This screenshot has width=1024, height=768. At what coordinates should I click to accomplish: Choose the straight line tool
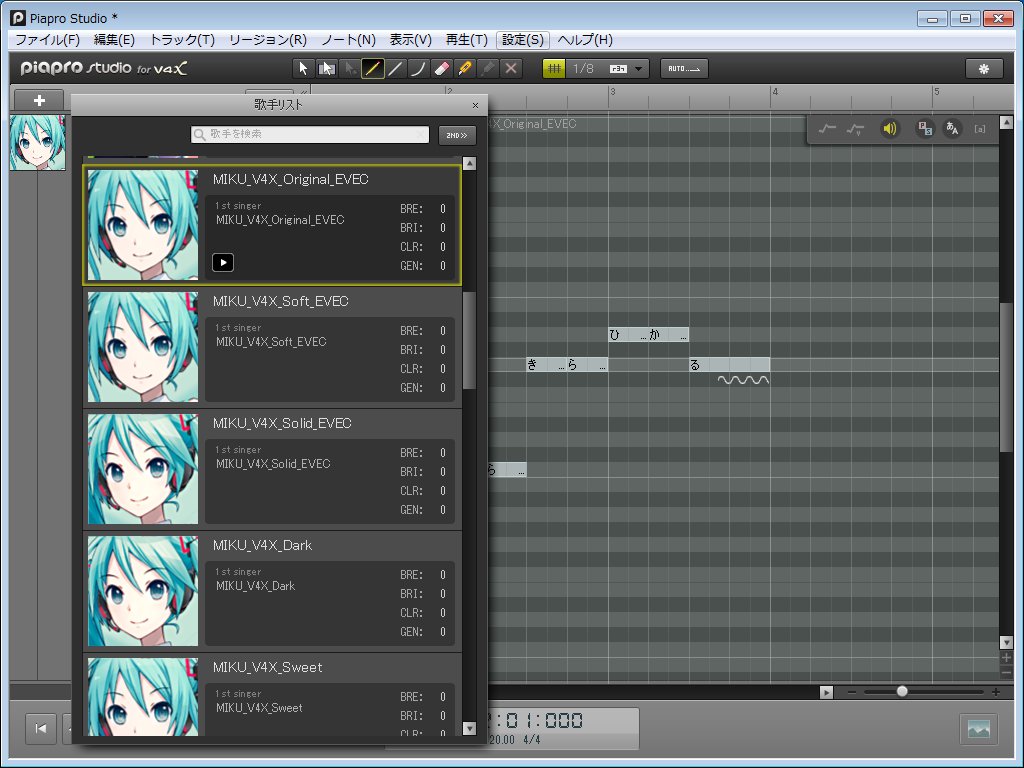point(396,68)
